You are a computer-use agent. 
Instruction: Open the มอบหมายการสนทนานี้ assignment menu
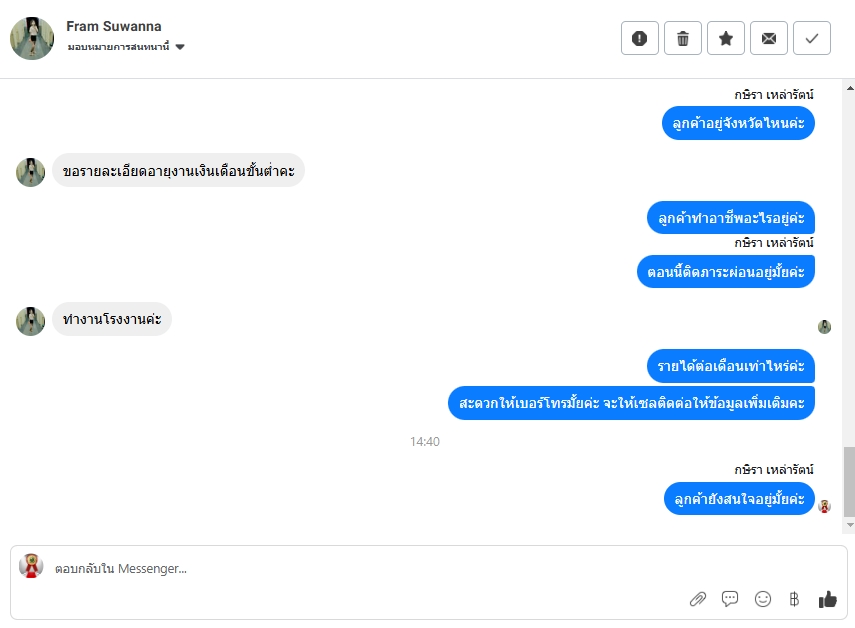(126, 47)
